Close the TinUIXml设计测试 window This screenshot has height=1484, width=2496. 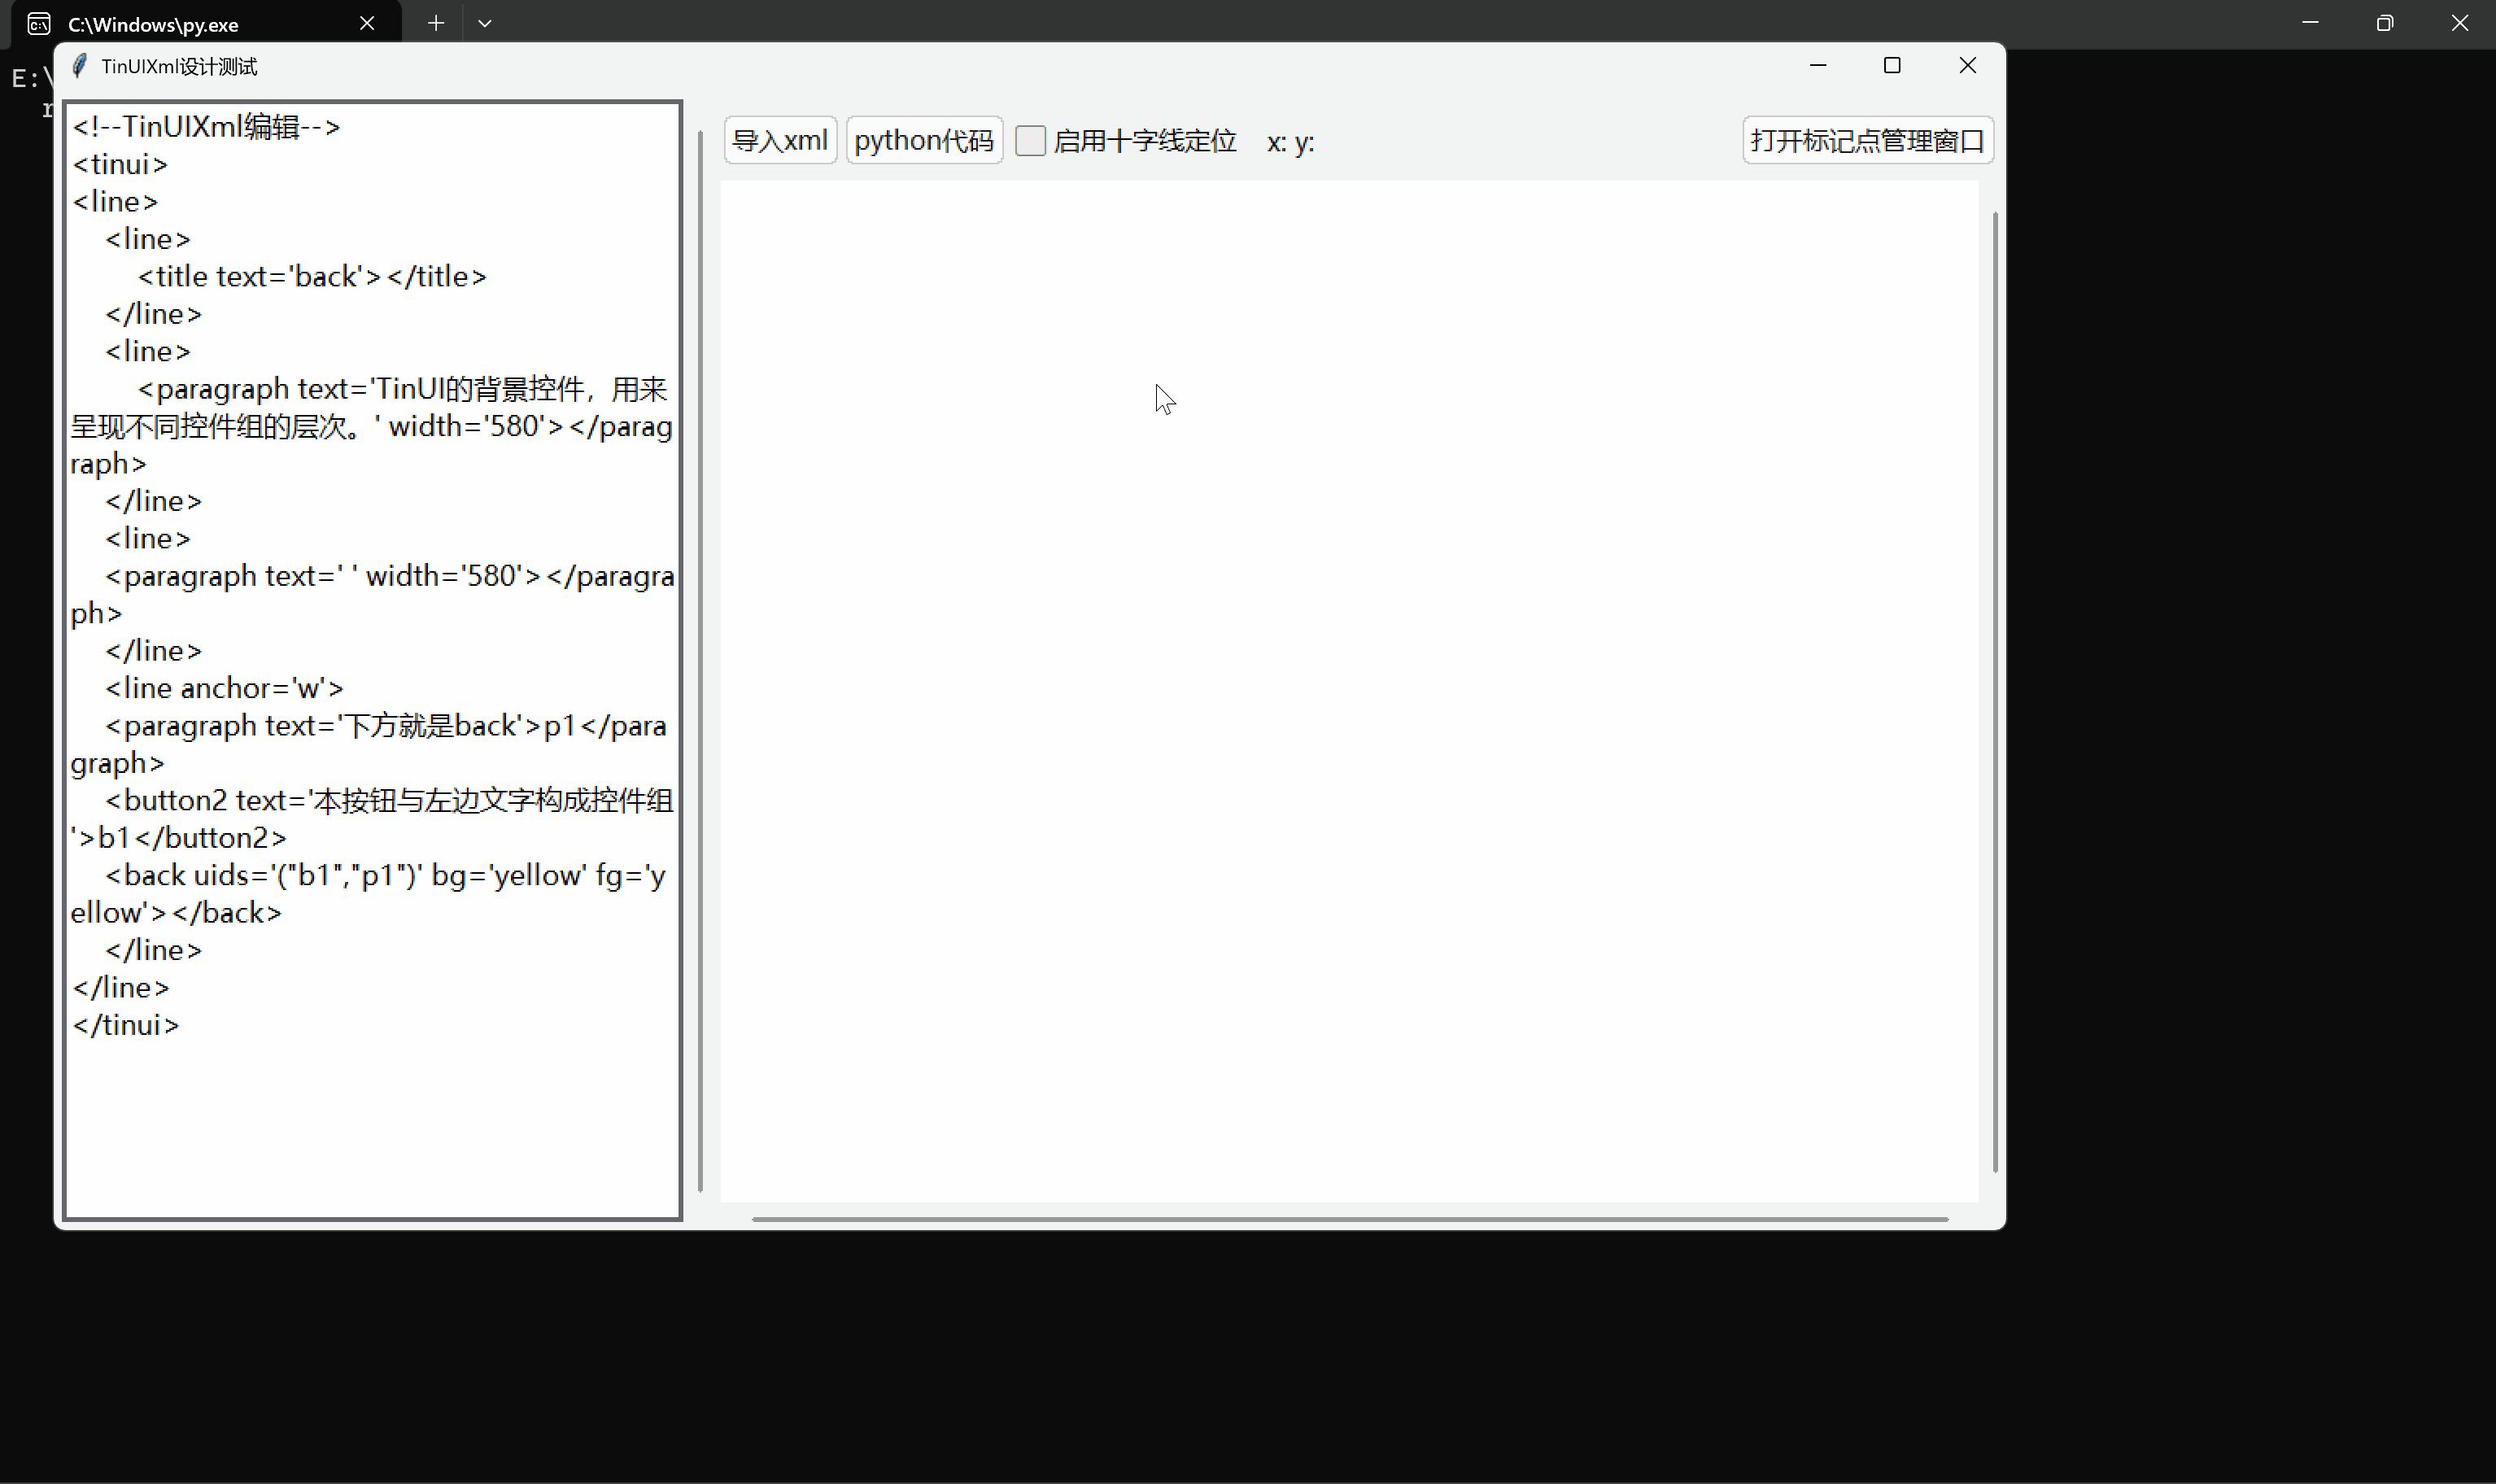click(1967, 66)
